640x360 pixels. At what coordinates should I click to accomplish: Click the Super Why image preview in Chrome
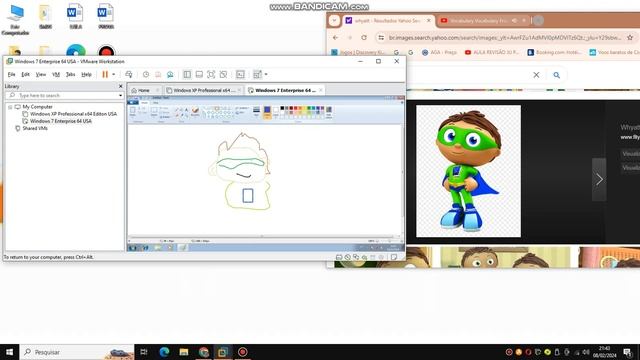(x=468, y=171)
